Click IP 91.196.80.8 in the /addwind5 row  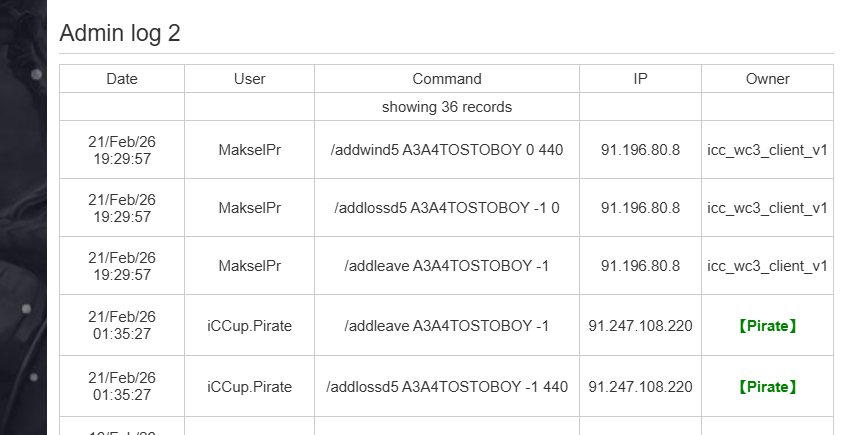640,150
